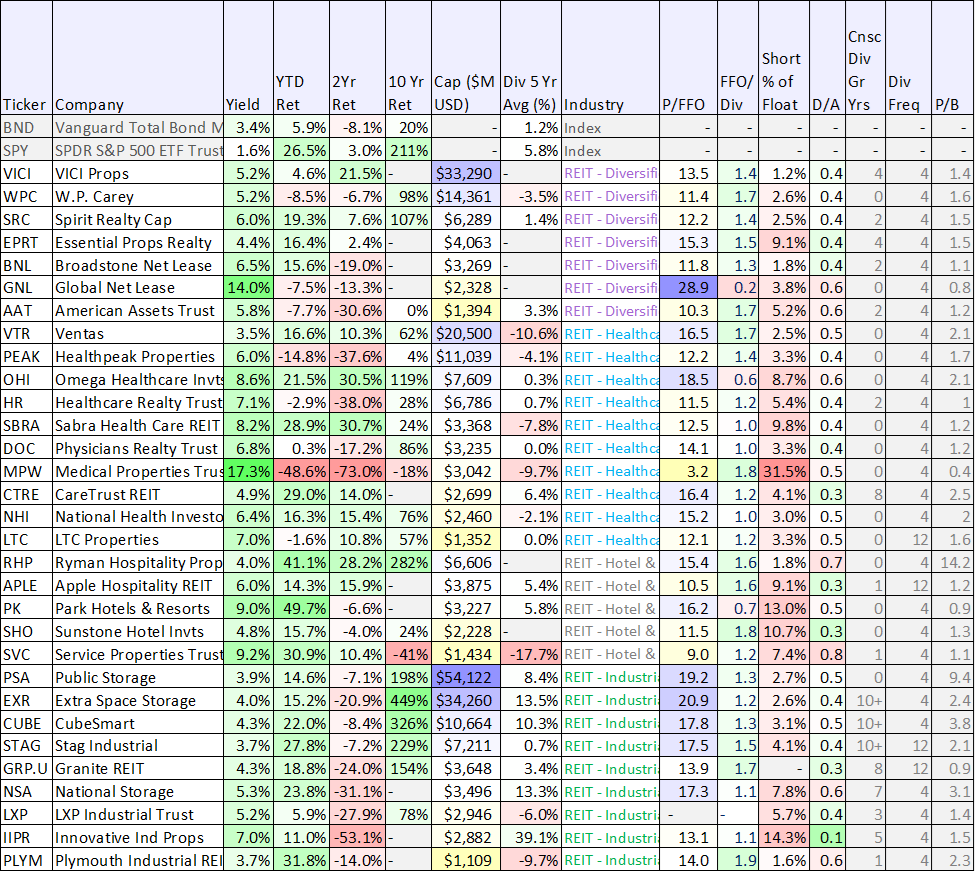The width and height of the screenshot is (975, 872).
Task: Select Ryman Hospitality P/B value 14.2
Action: tap(953, 563)
